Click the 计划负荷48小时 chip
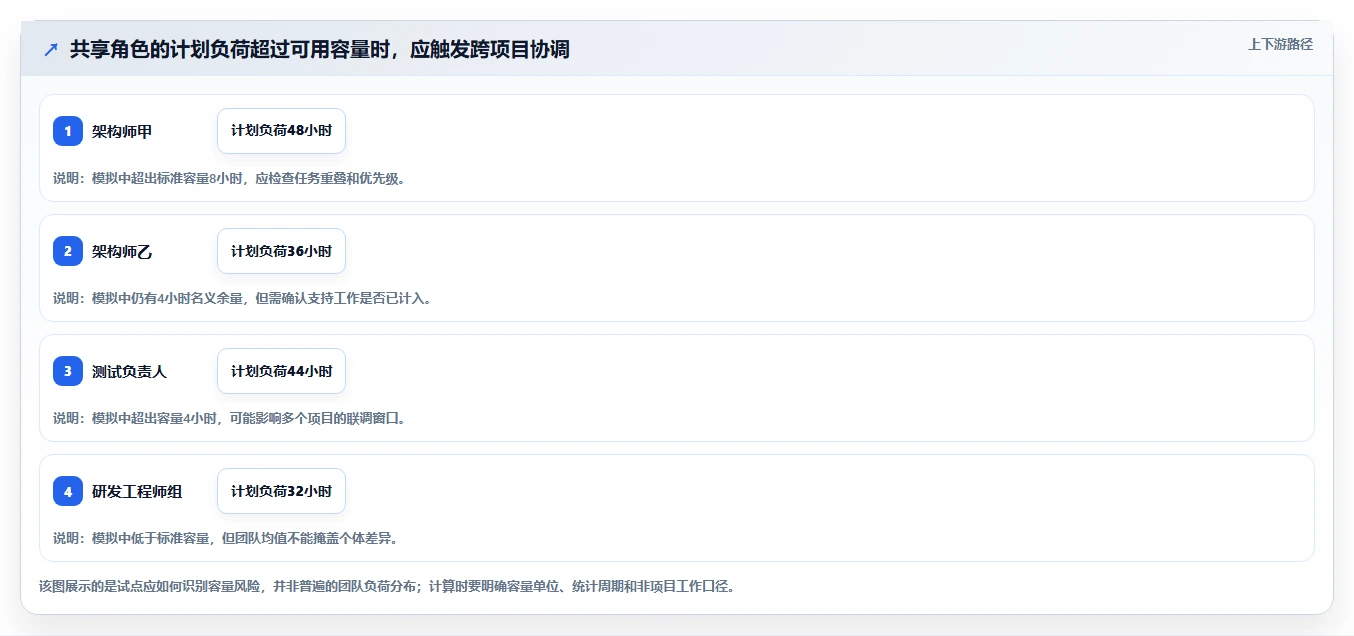1354x636 pixels. coord(281,131)
